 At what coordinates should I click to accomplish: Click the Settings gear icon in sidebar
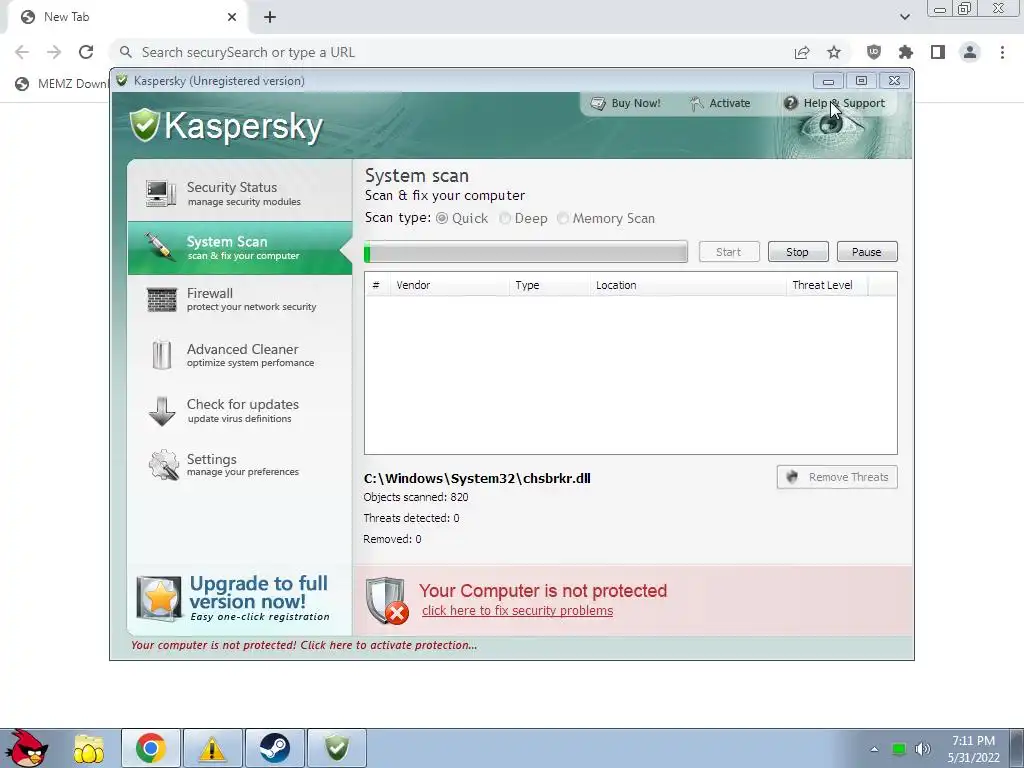coord(163,465)
